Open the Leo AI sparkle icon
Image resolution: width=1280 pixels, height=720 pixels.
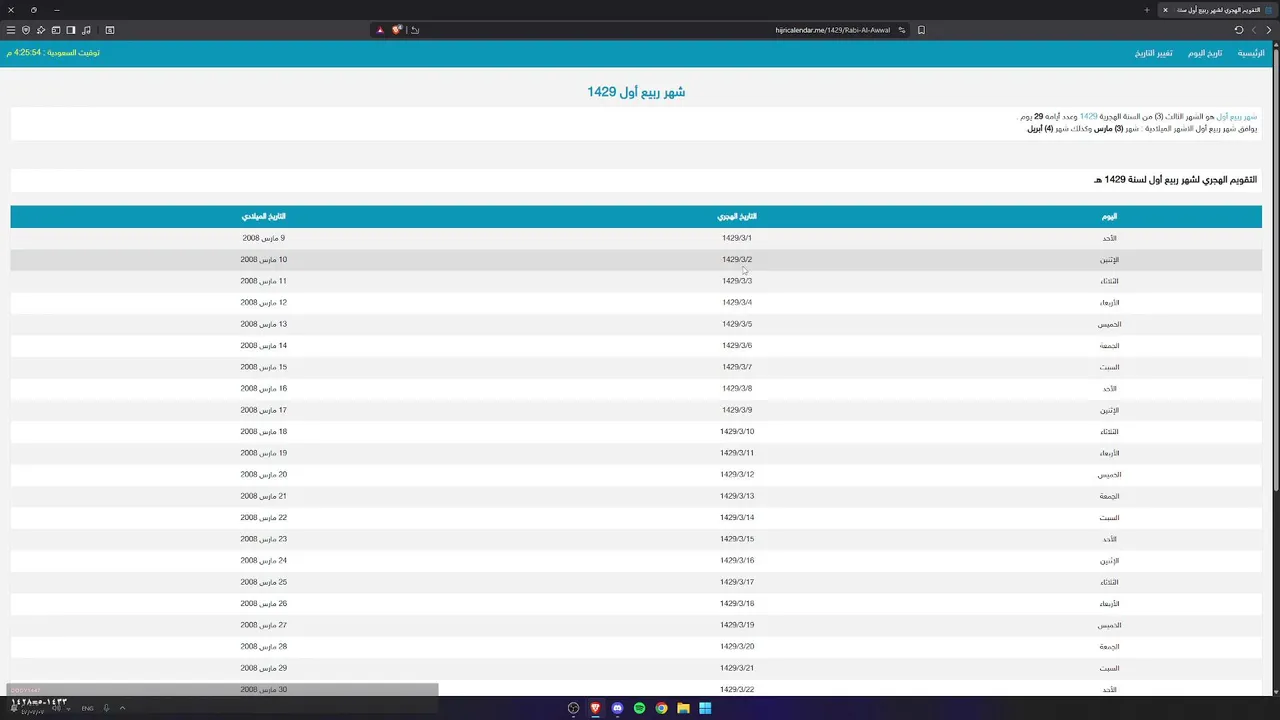click(40, 30)
